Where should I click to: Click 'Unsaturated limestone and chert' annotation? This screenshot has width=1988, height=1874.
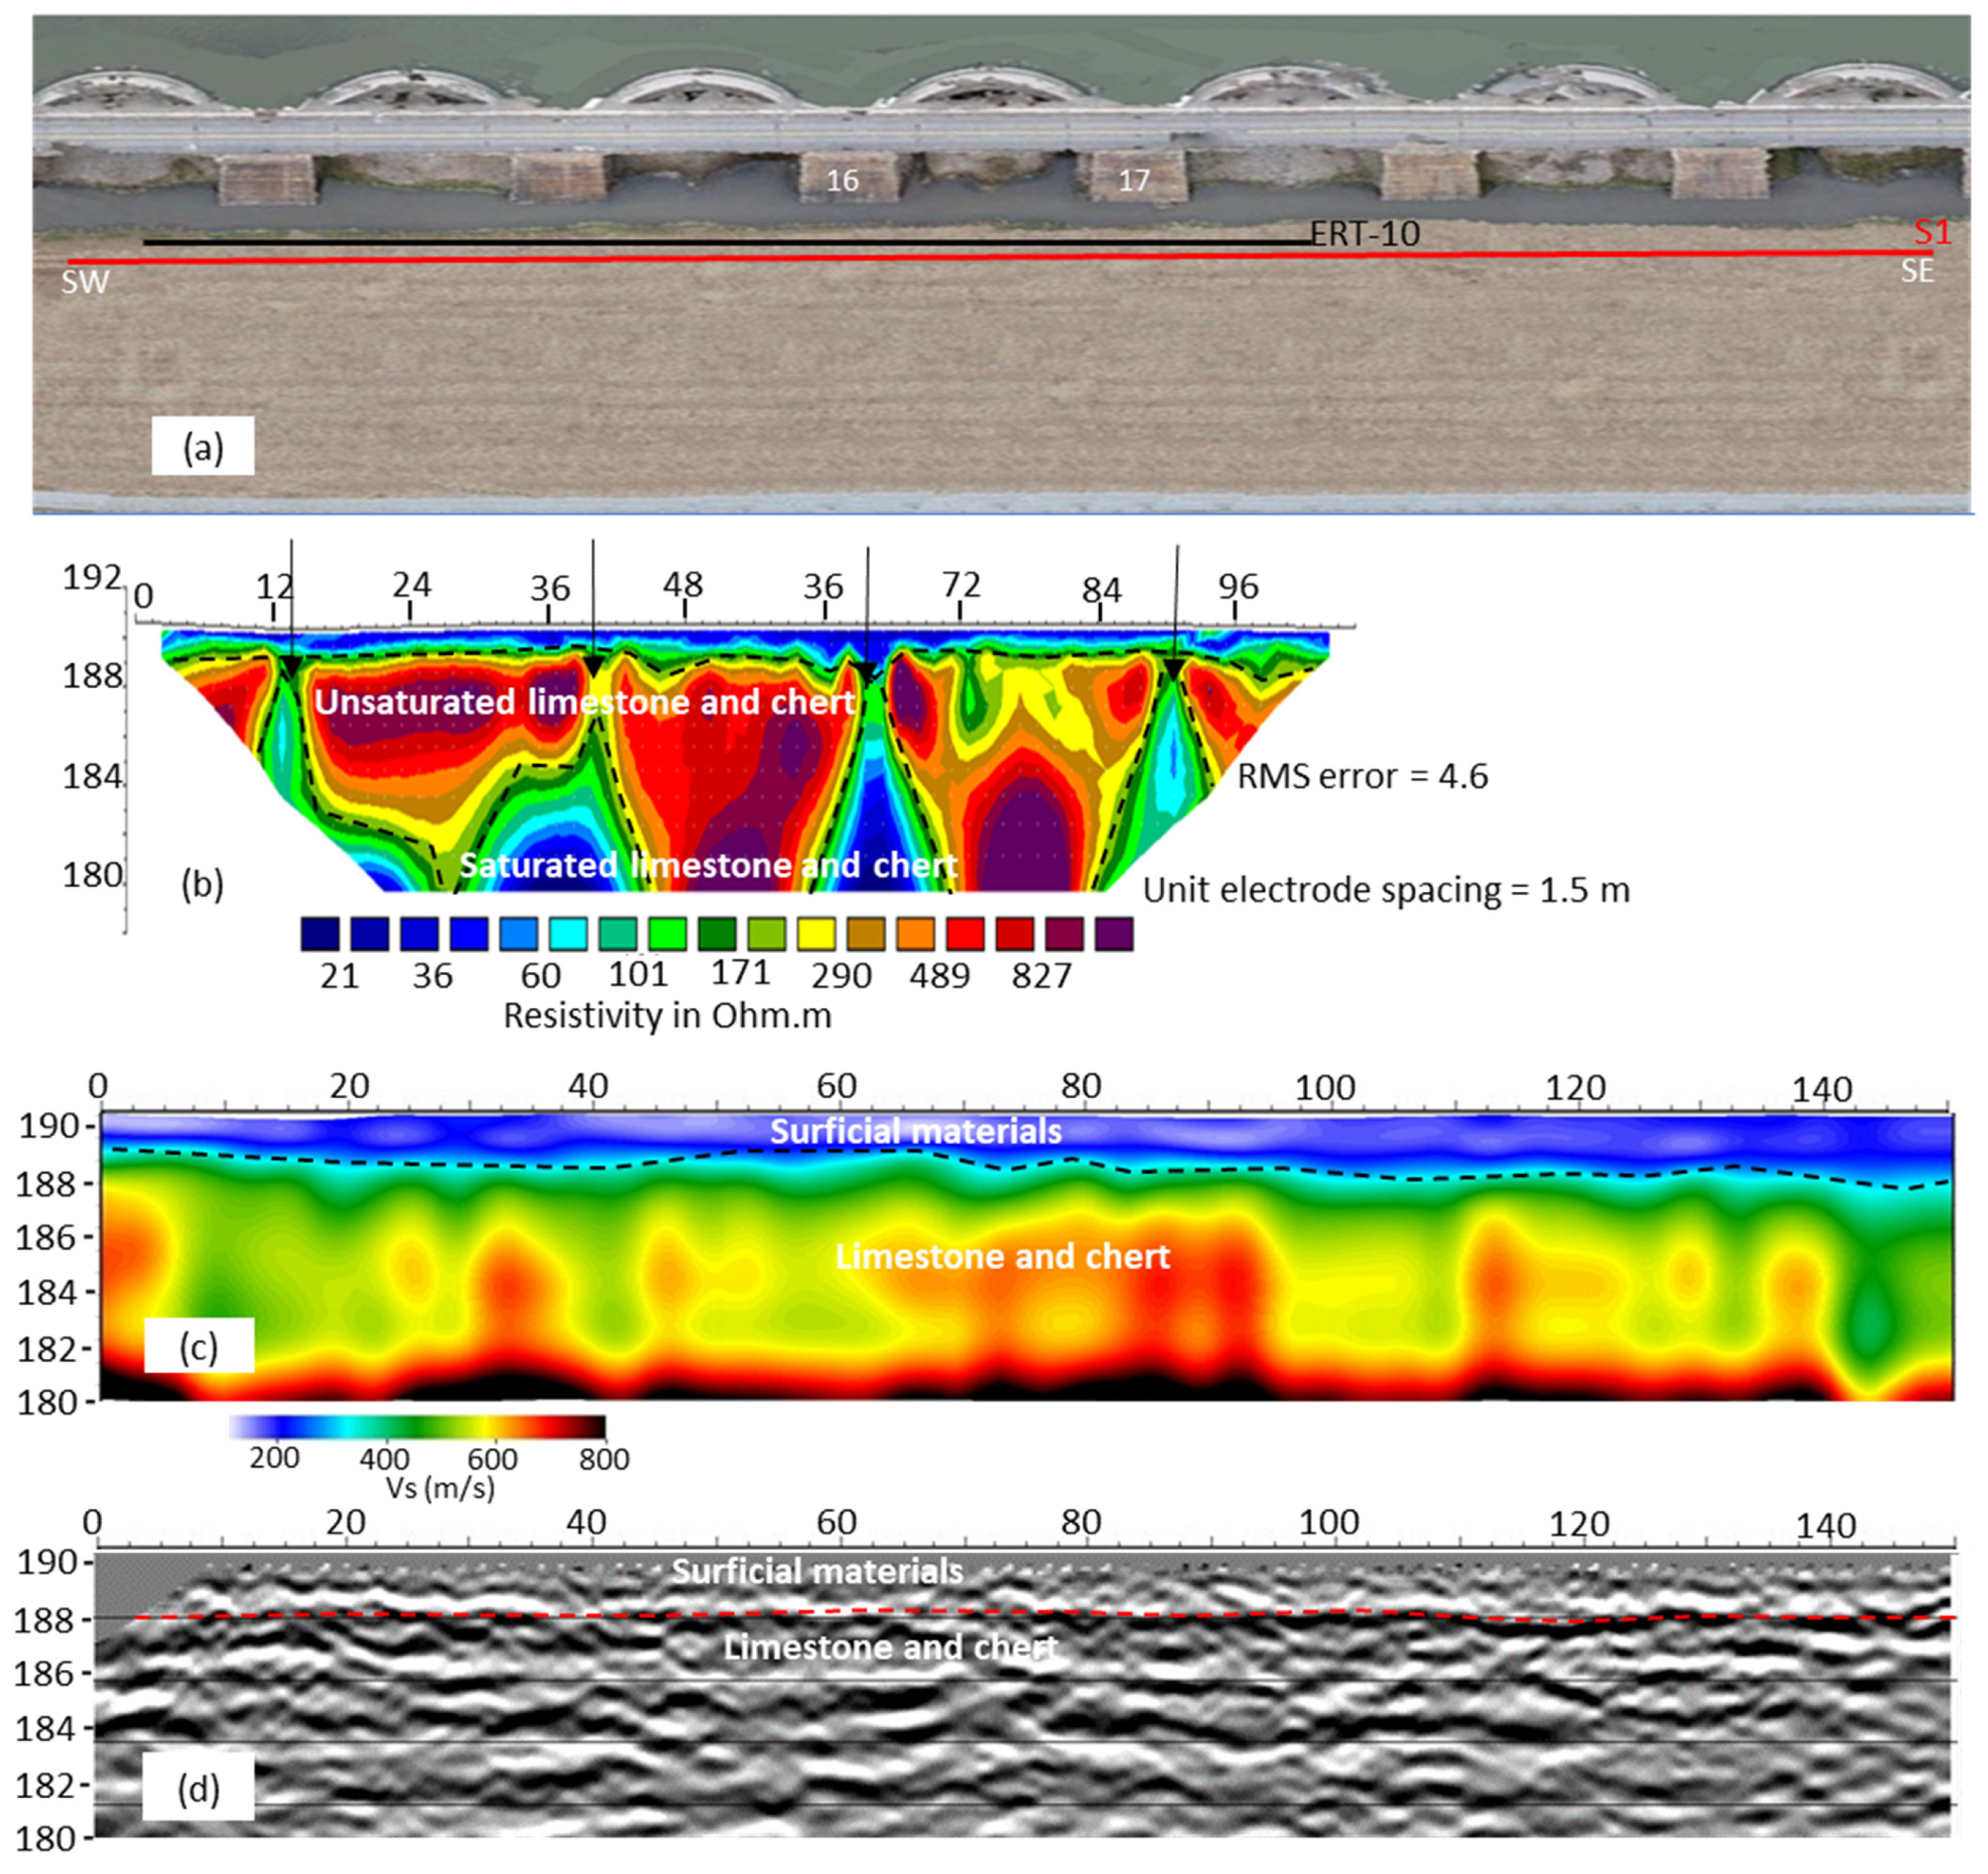coord(585,702)
